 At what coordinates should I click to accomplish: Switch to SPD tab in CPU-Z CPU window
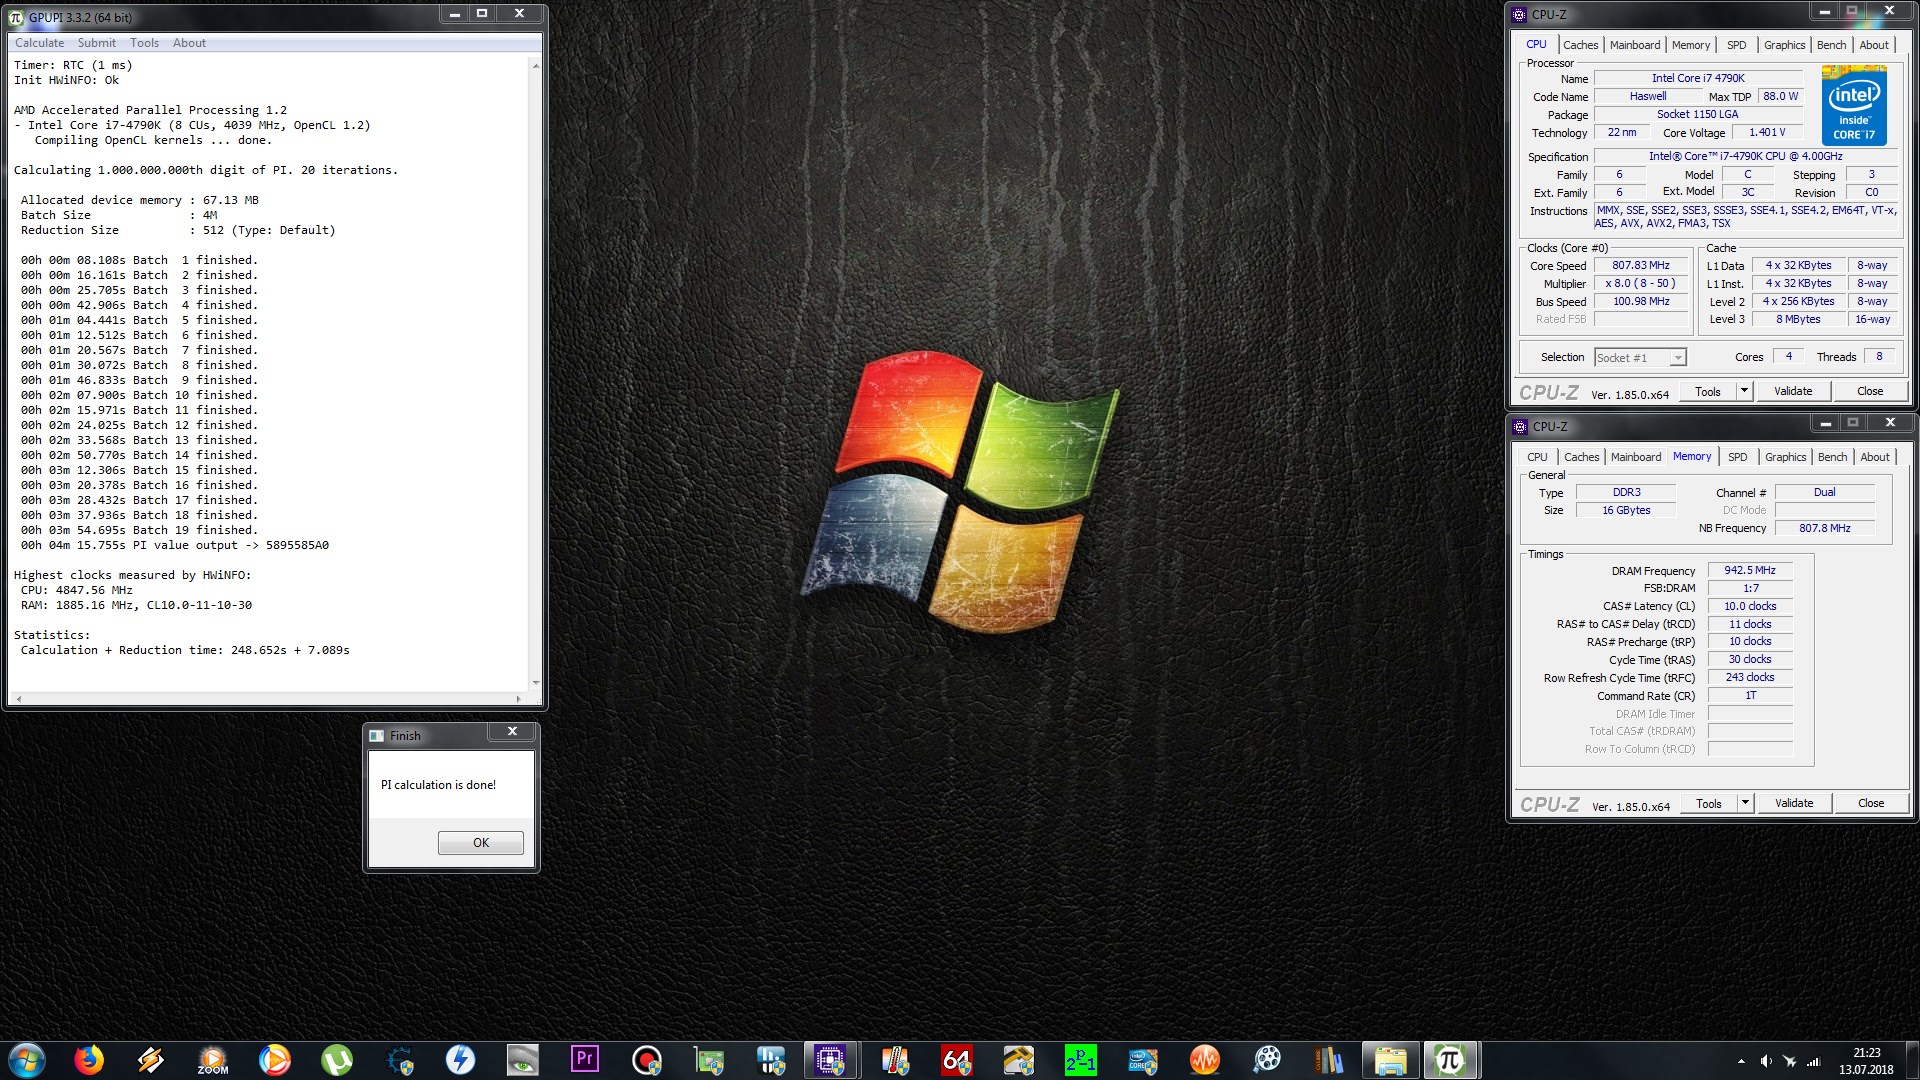coord(1736,45)
